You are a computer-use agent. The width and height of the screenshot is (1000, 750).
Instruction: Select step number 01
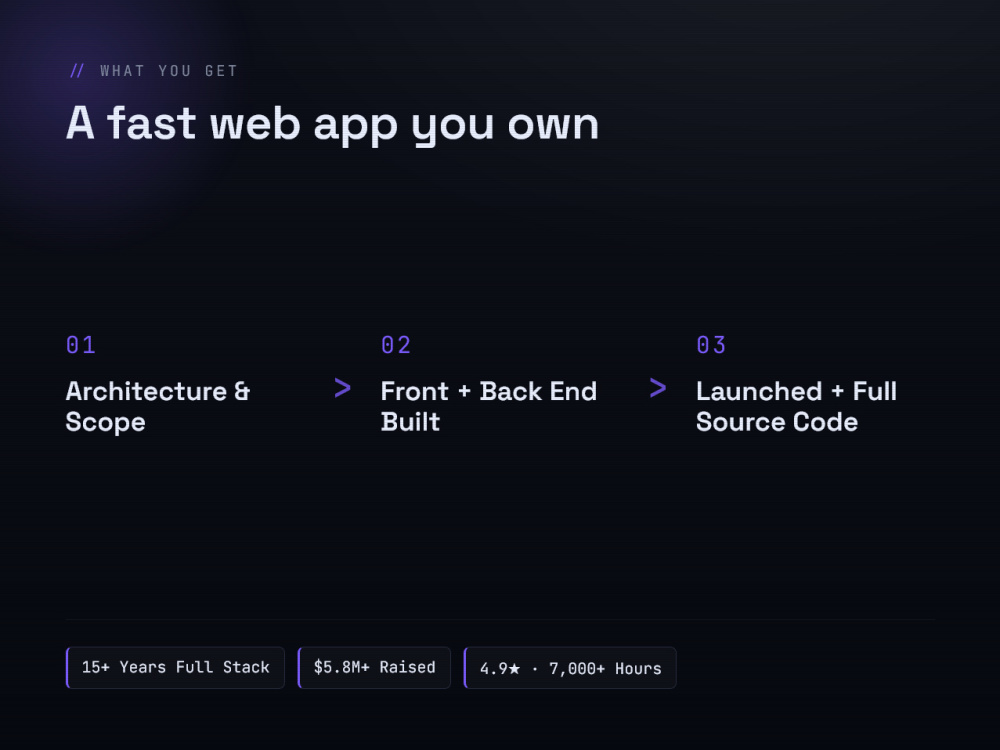pos(81,345)
